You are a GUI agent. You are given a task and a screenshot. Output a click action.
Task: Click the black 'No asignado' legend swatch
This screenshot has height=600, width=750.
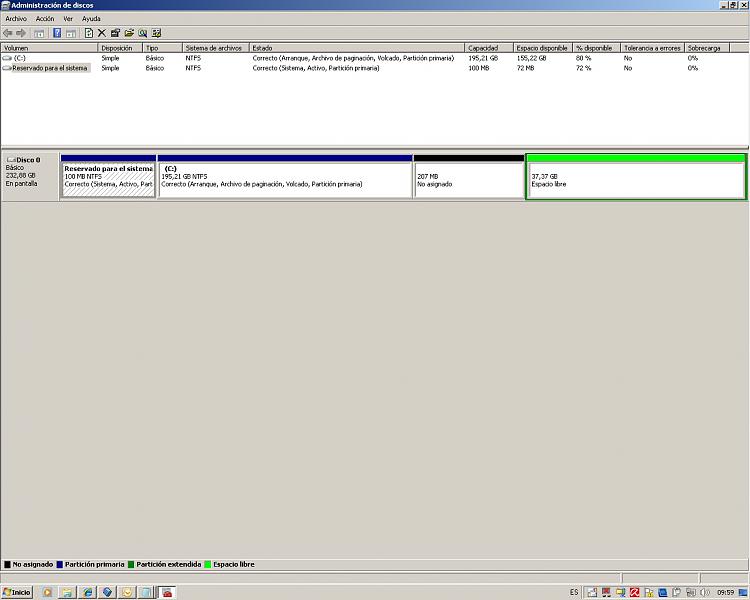point(7,564)
